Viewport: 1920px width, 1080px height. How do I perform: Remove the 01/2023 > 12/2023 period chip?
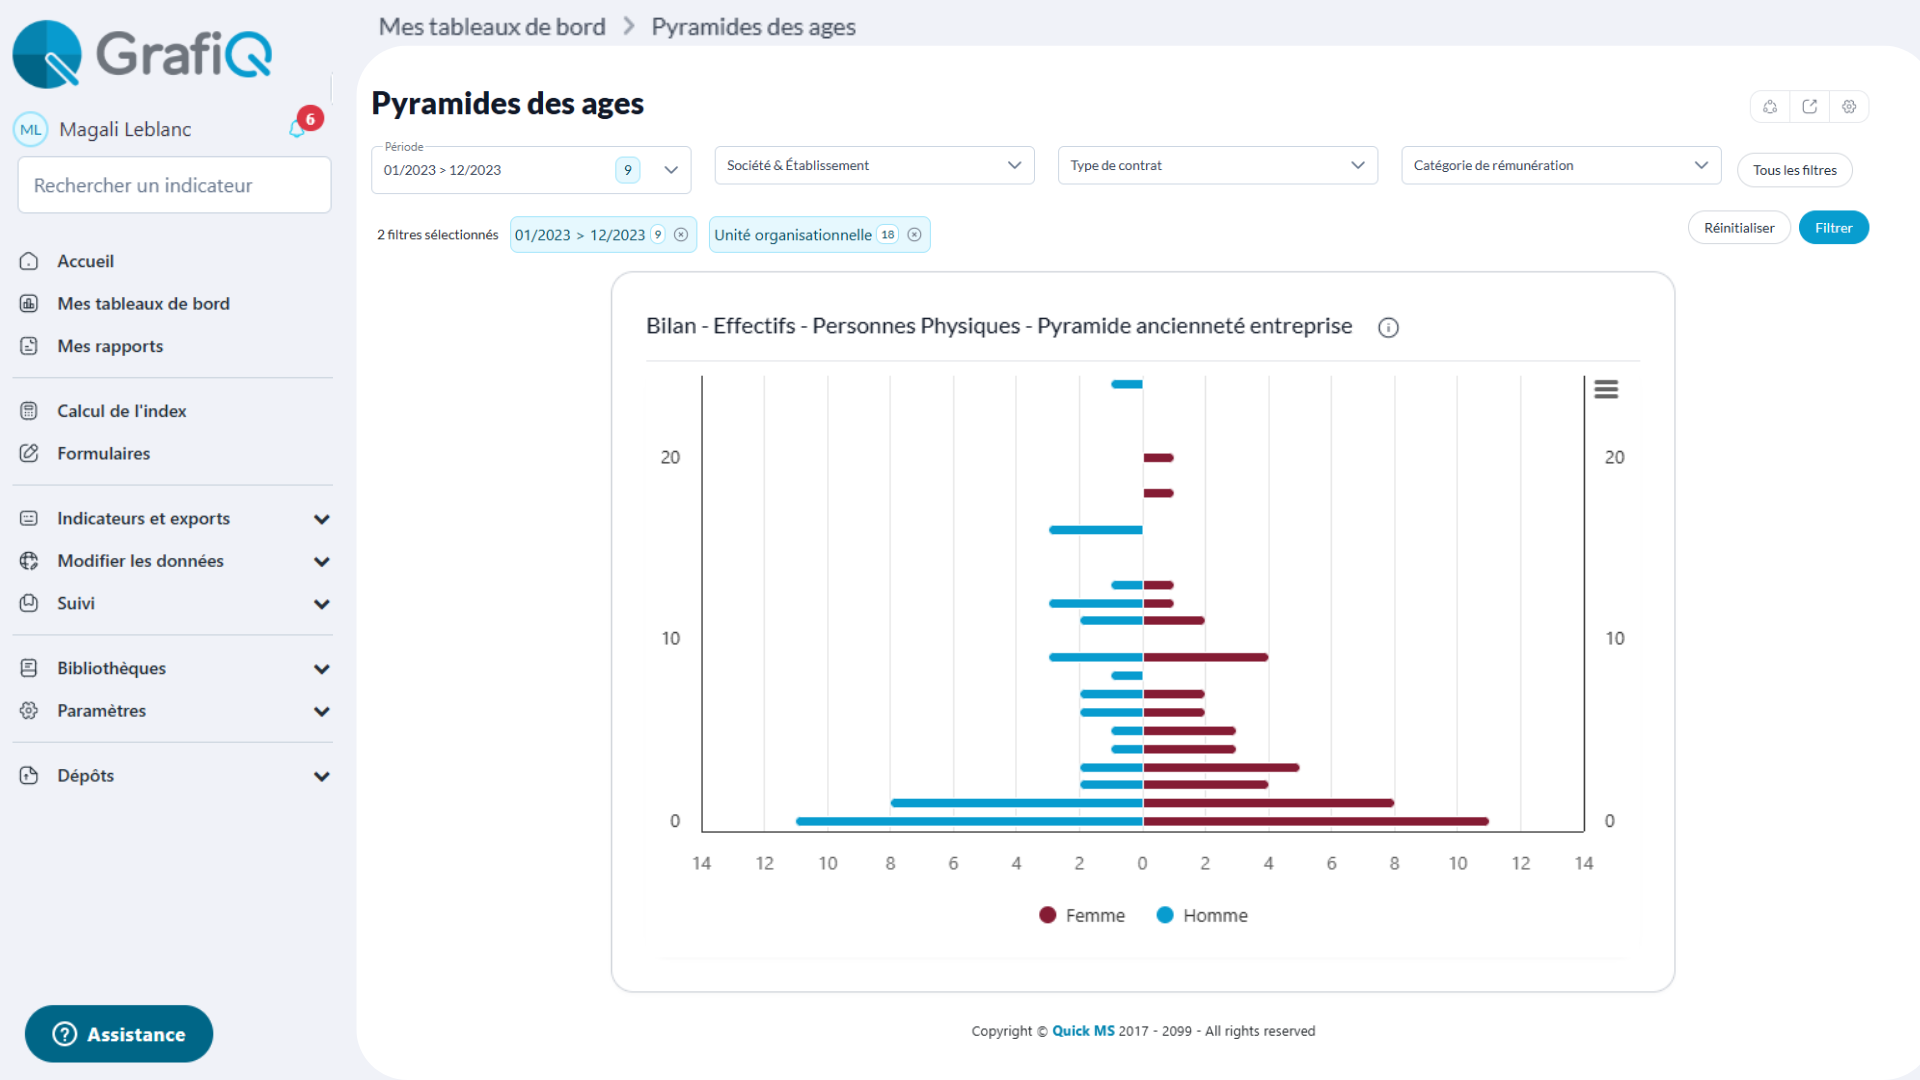681,235
